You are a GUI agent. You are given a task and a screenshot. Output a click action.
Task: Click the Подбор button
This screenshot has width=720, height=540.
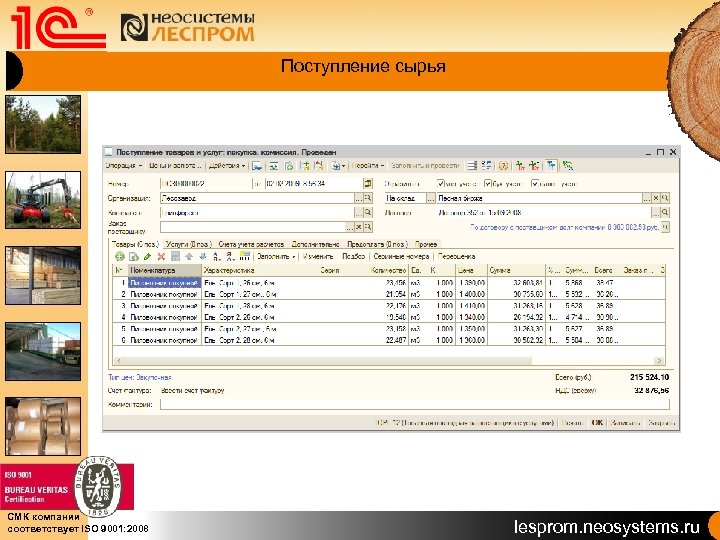[x=354, y=257]
